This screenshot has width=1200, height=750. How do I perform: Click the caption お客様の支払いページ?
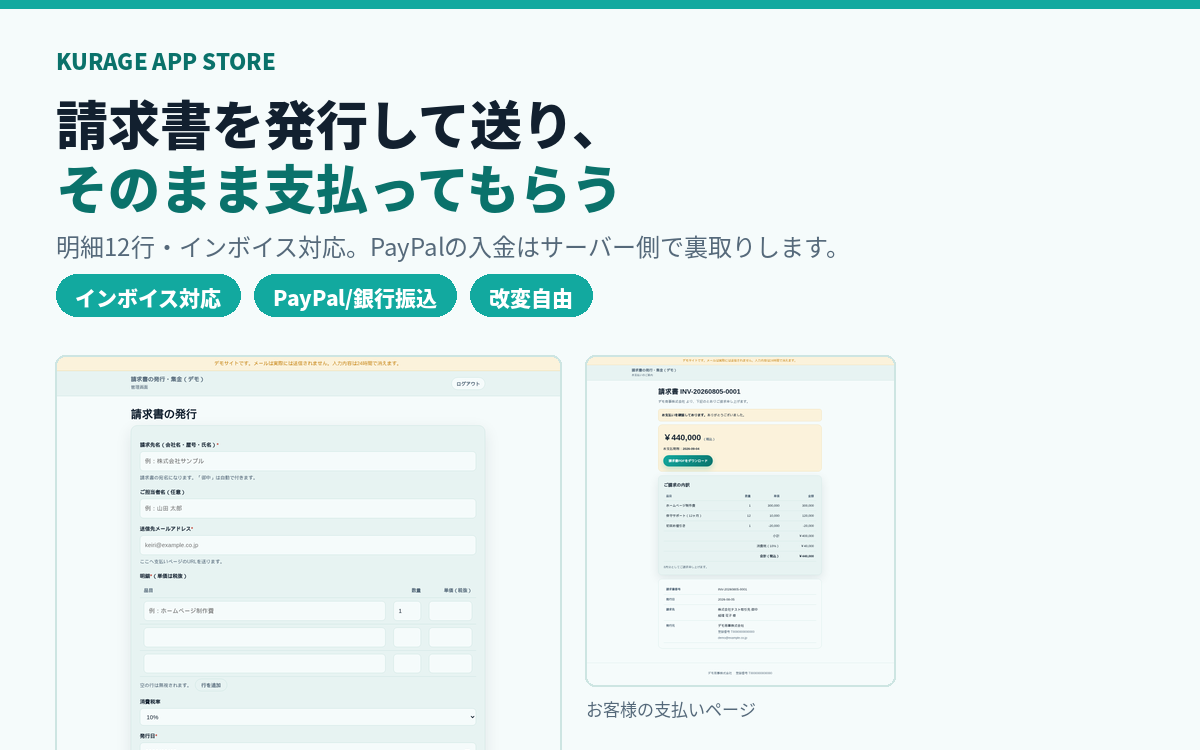coord(671,710)
